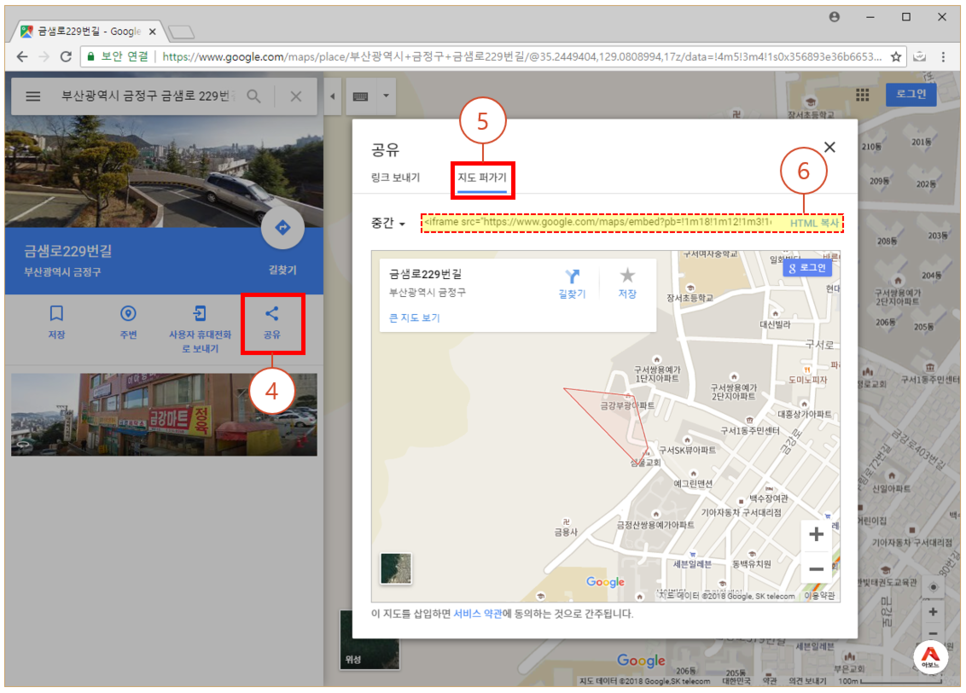Click the 큰 지도 보기 link
Screen dimensions: 966x693
[x=414, y=318]
